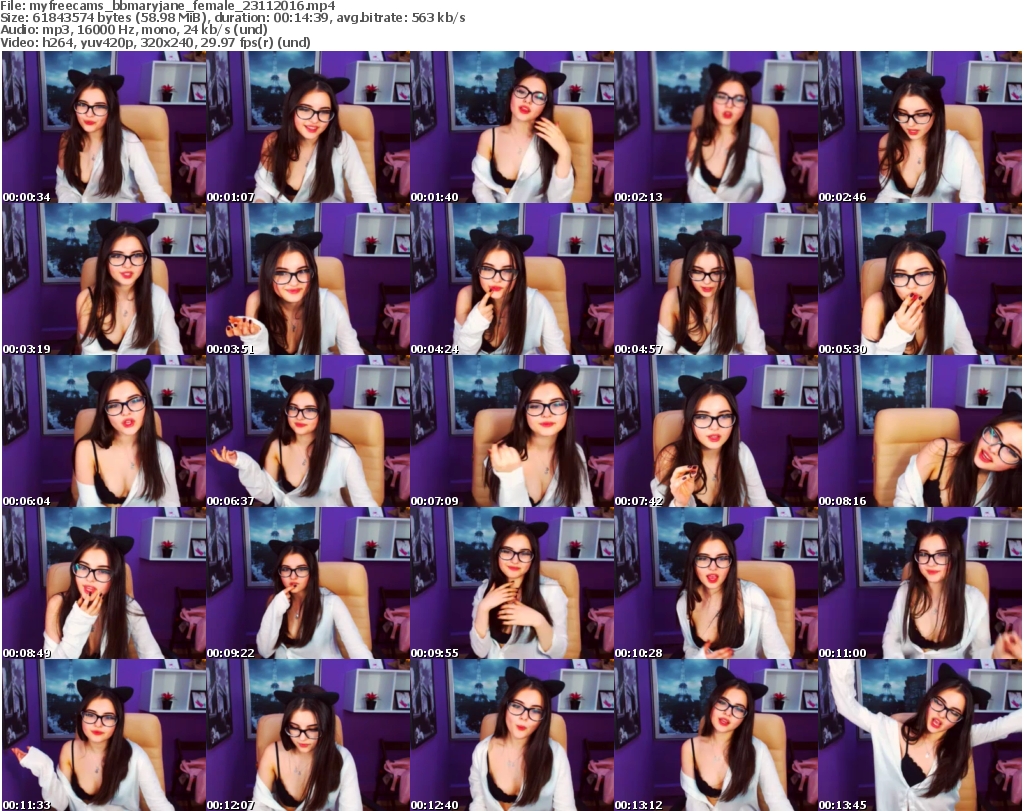Image resolution: width=1024 pixels, height=811 pixels.
Task: Select the thumbnail frame stamped 00:12:40
Action: [512, 735]
